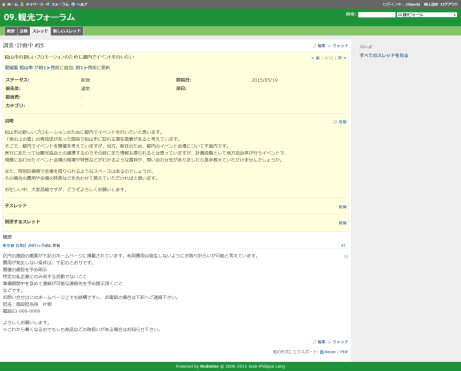Viewport: 461px width, 371px height.
Task: Open 'View all threads' sidebar link
Action: 384,55
